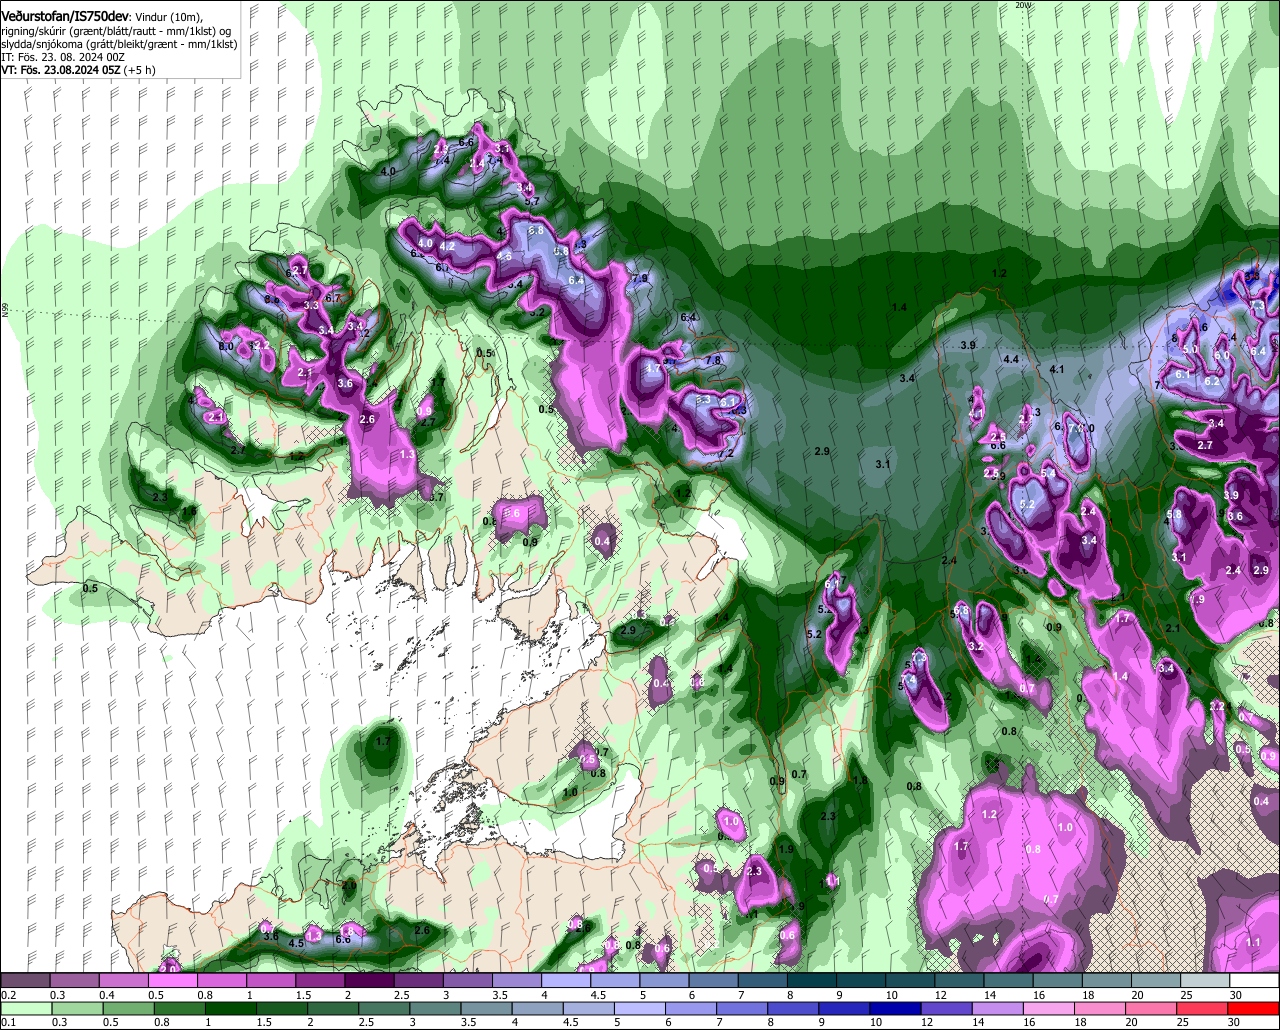Pick the pale gray 25 swatch in snow legend
Image resolution: width=1280 pixels, height=1030 pixels.
point(1206,980)
